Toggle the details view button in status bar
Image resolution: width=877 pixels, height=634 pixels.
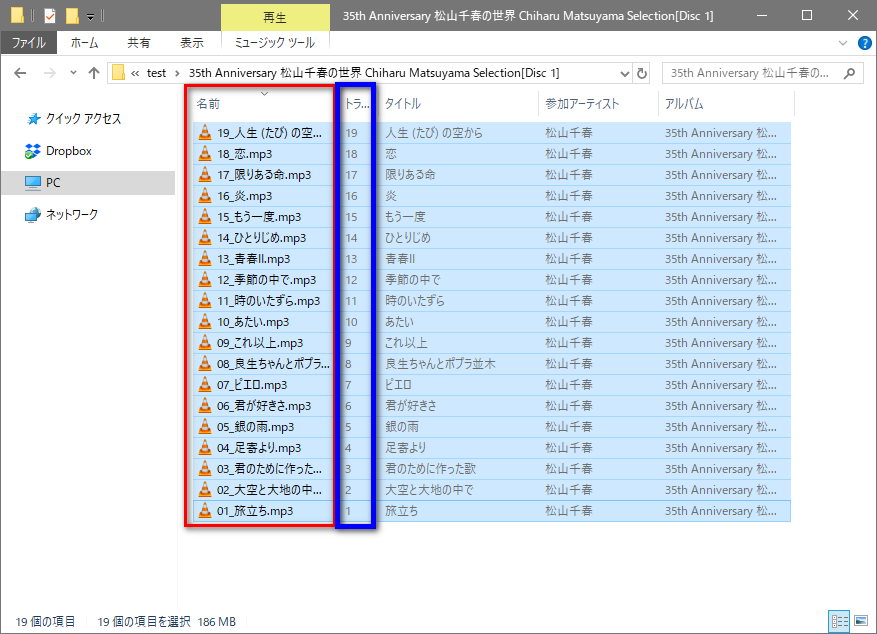click(839, 621)
